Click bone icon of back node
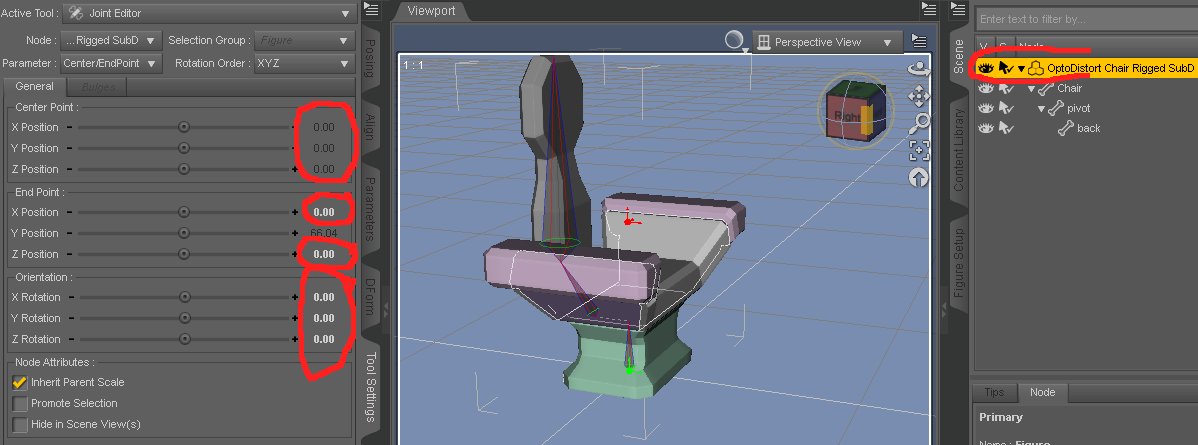Image resolution: width=1198 pixels, height=445 pixels. pos(1066,128)
